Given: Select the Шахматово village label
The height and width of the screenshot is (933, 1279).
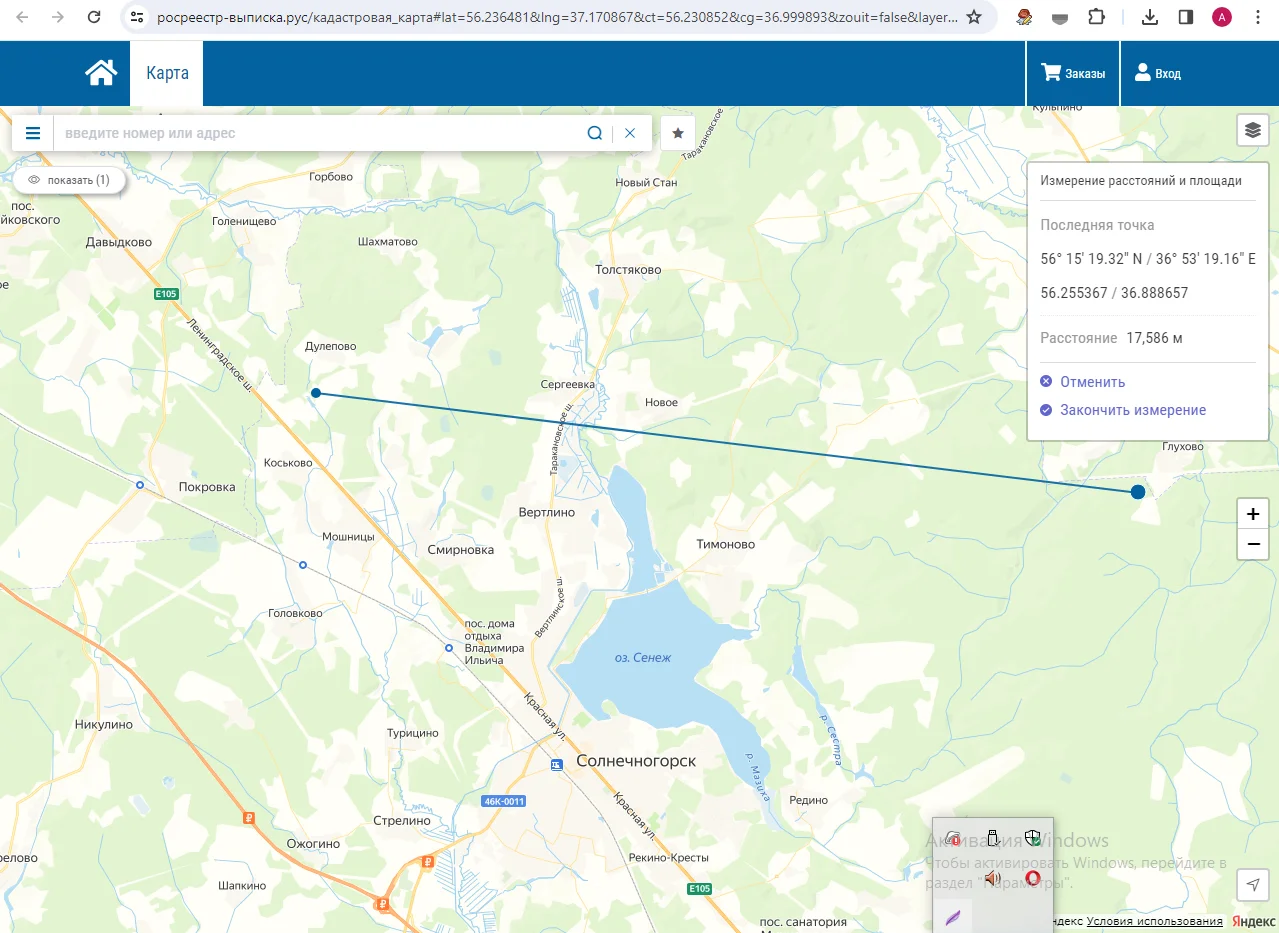Looking at the screenshot, I should [x=388, y=241].
